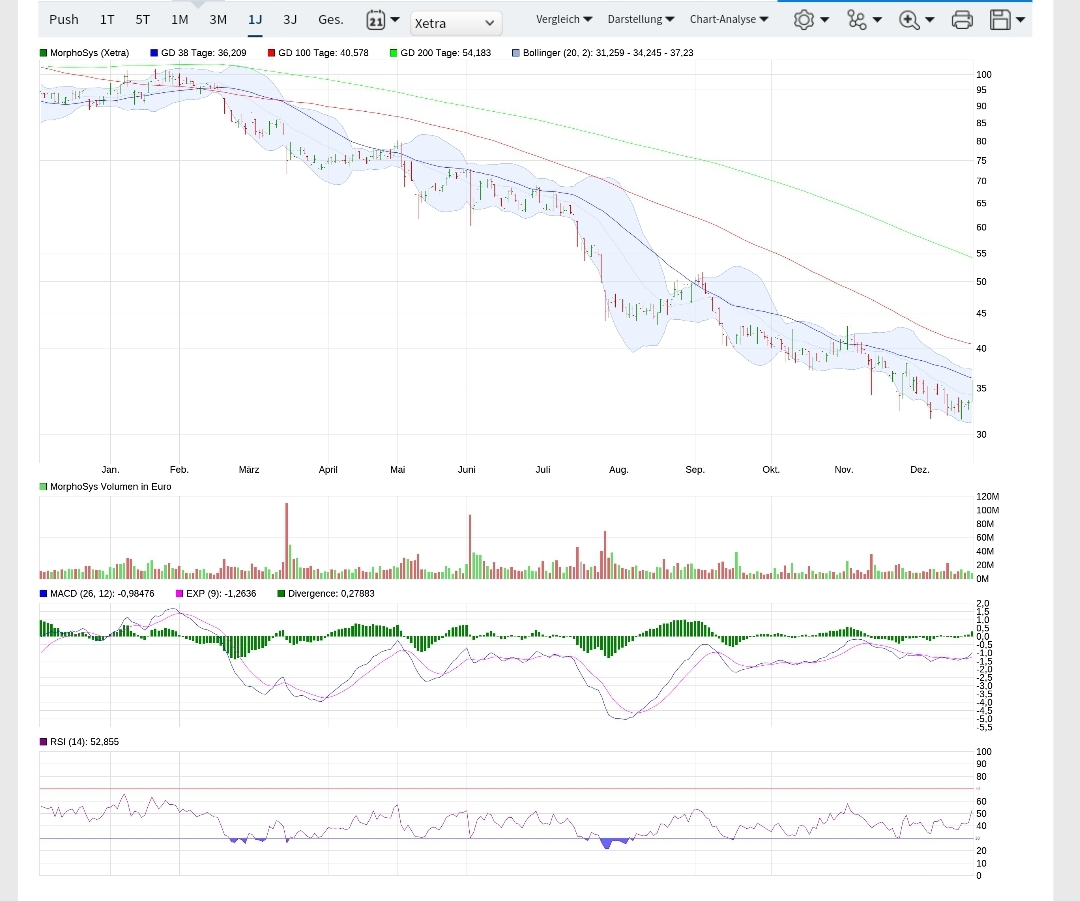Image resolution: width=1080 pixels, height=901 pixels.
Task: Click the MorphoSys Volumen legend swatch
Action: tap(43, 486)
